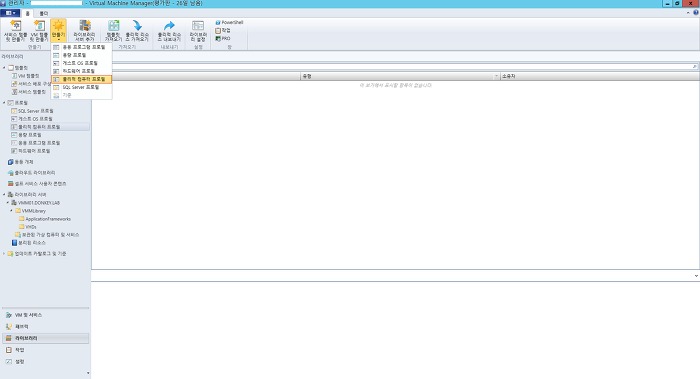Open the help icon at top right
Viewport: 700px width, 379px height.
point(696,13)
